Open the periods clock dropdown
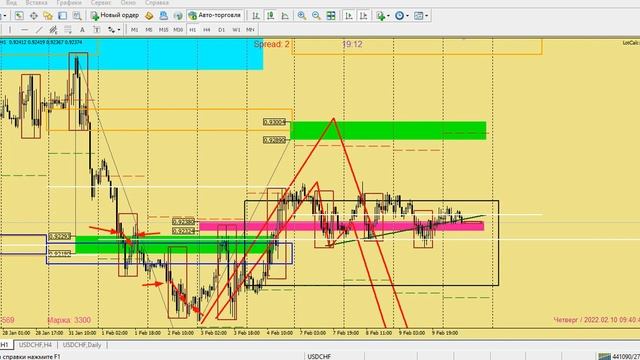 click(402, 16)
